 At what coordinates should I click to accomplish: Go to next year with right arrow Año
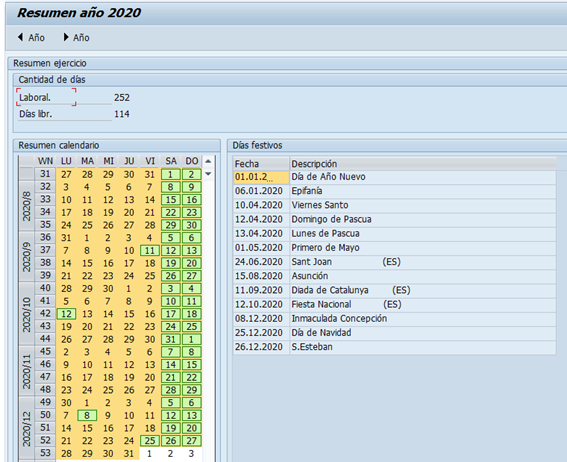point(76,37)
